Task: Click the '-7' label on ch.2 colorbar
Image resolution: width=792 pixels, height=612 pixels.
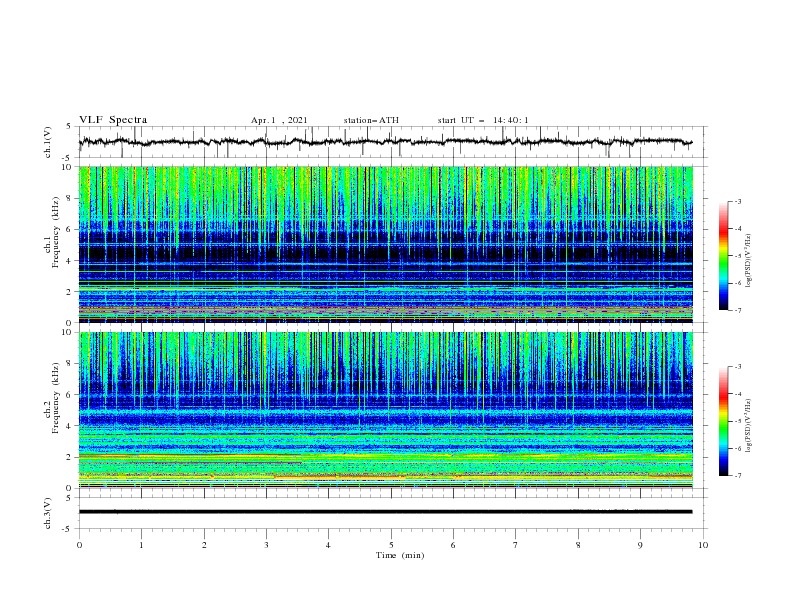Action: point(737,475)
